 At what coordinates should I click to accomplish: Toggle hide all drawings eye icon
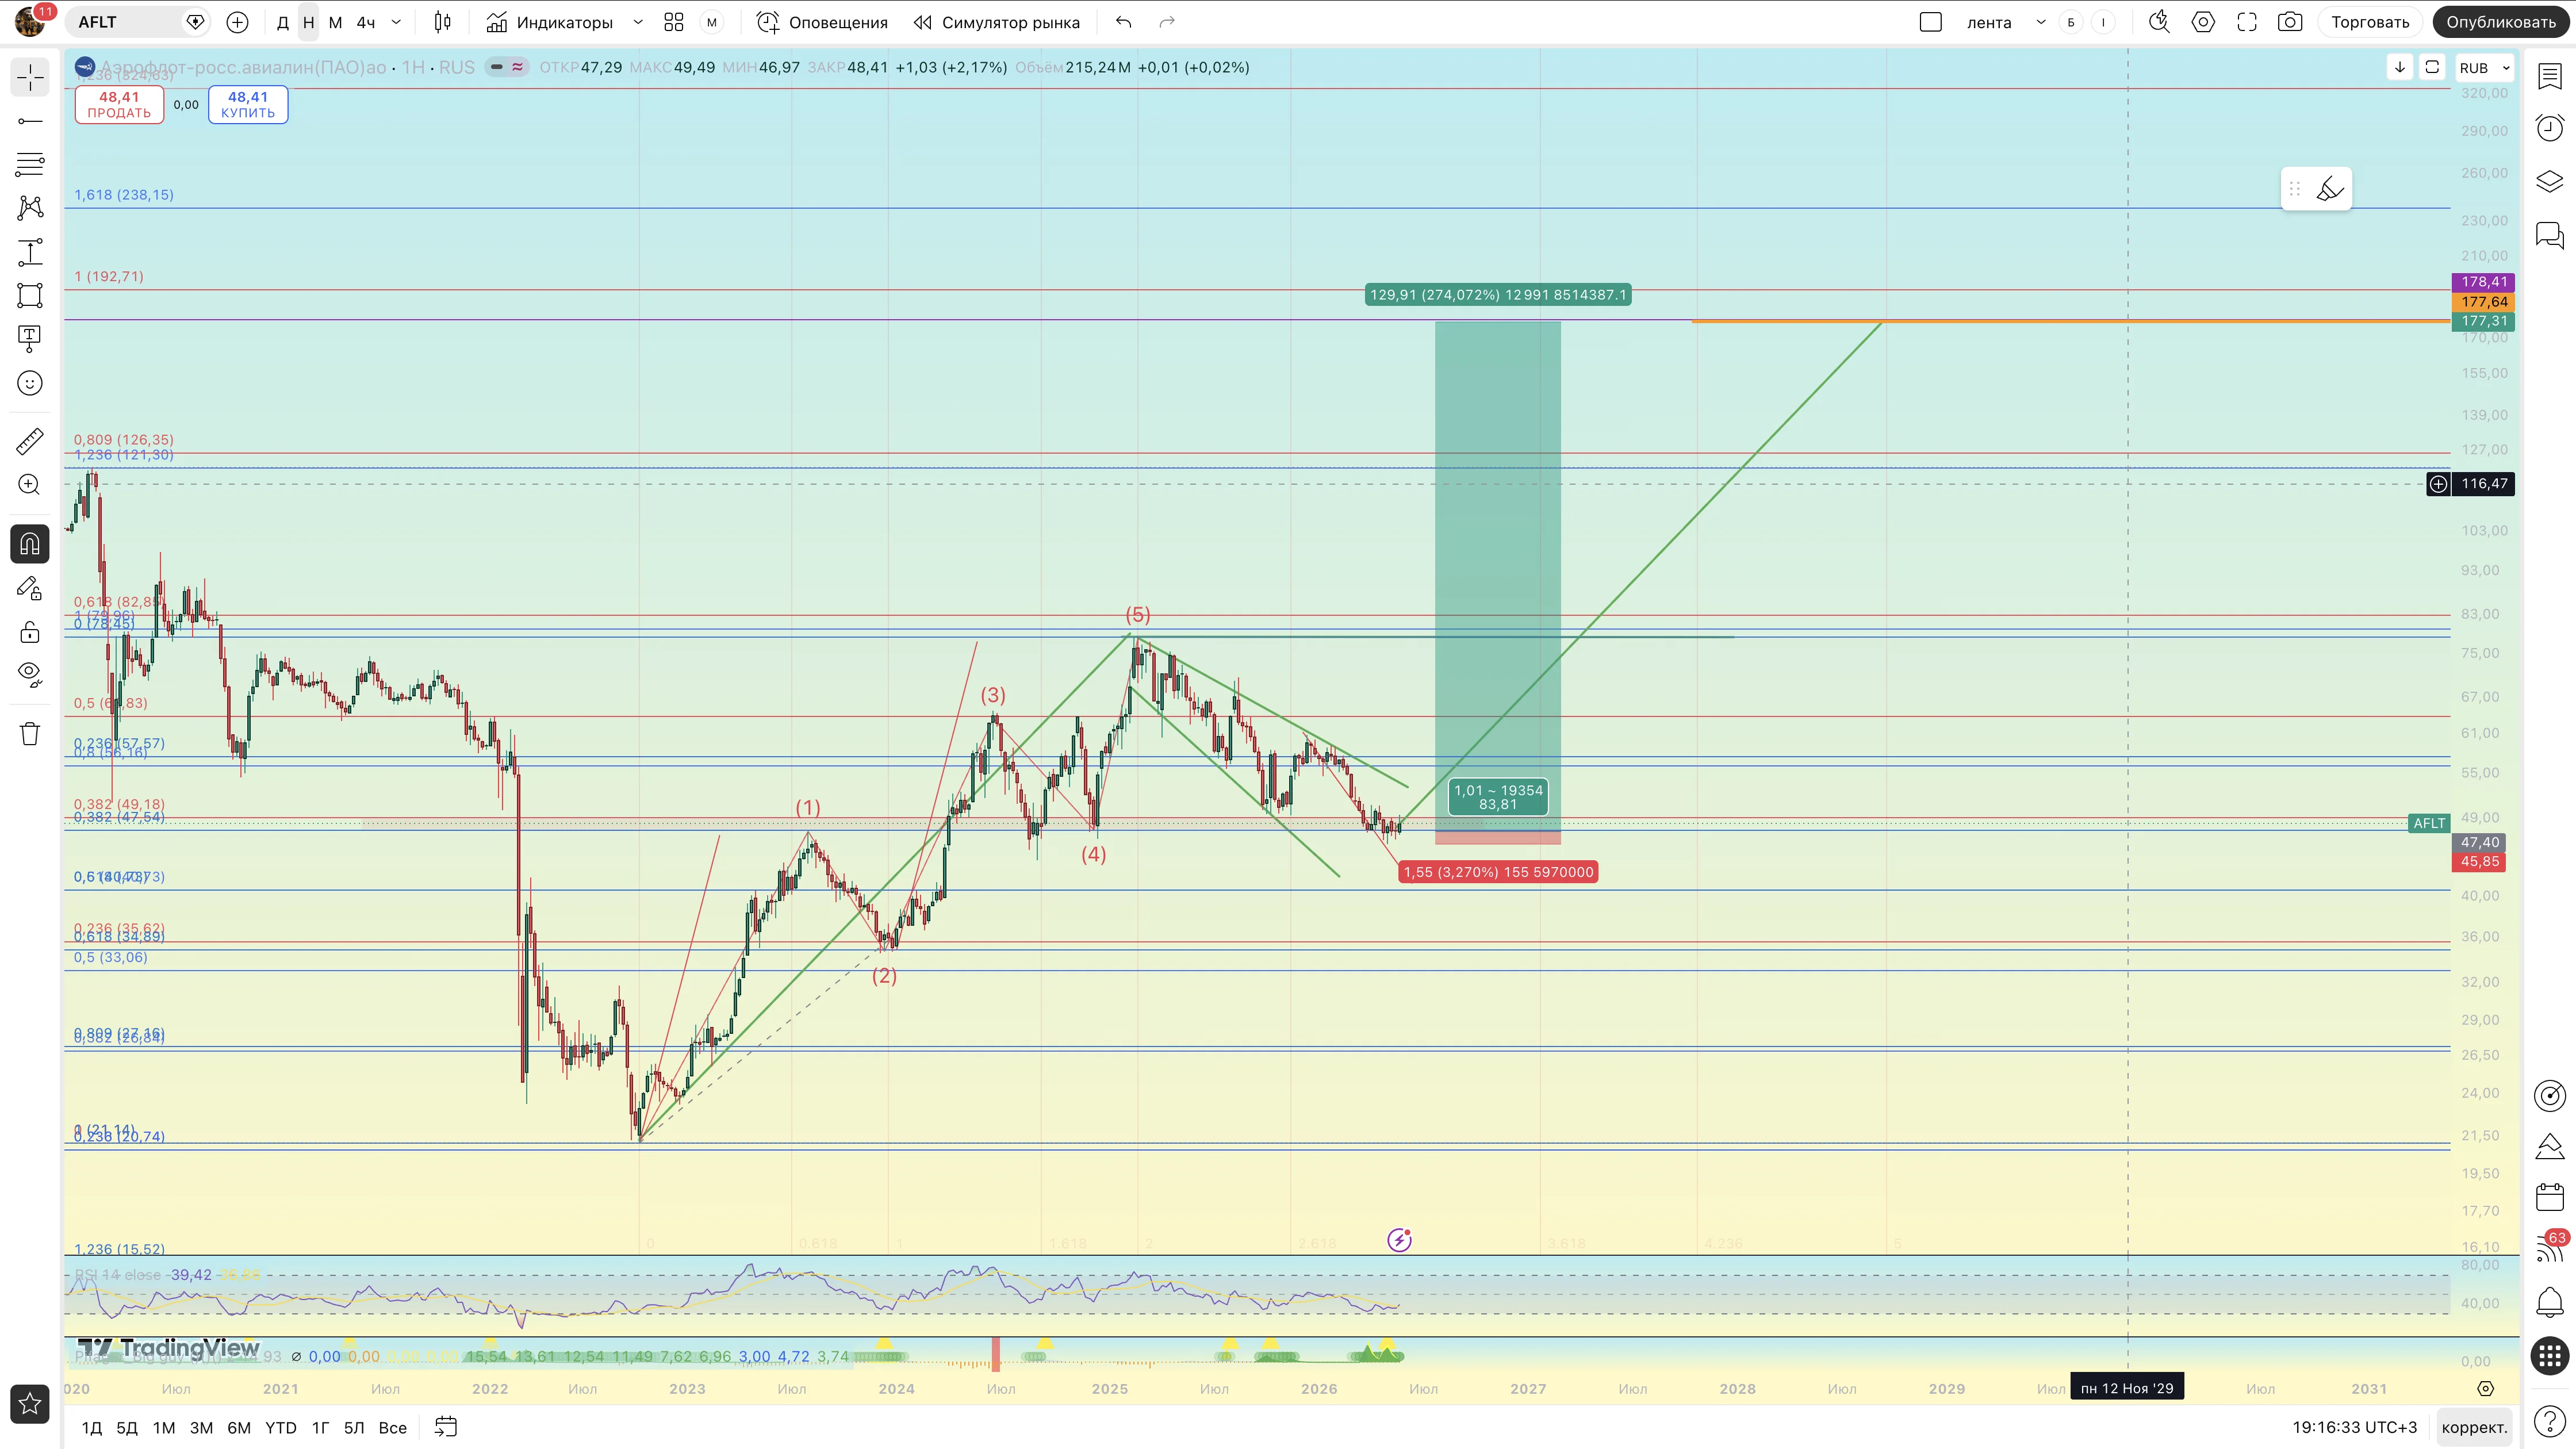[30, 675]
